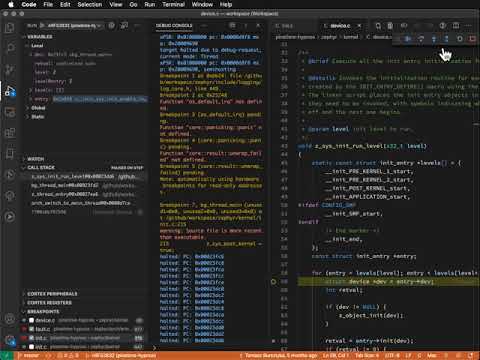Open the Manage gear in the activity bar
The width and height of the screenshot is (480, 360).
coord(10,340)
